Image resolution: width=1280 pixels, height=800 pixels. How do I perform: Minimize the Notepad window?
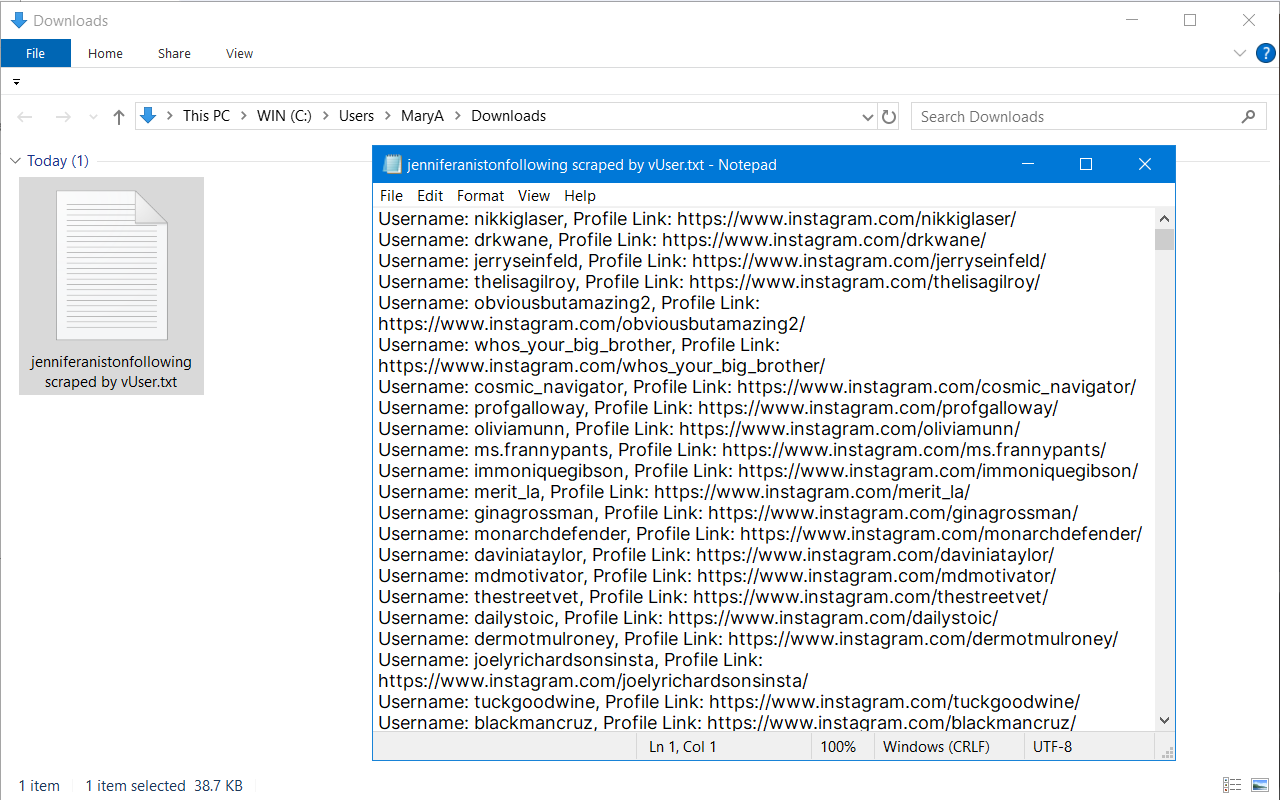pos(1027,164)
